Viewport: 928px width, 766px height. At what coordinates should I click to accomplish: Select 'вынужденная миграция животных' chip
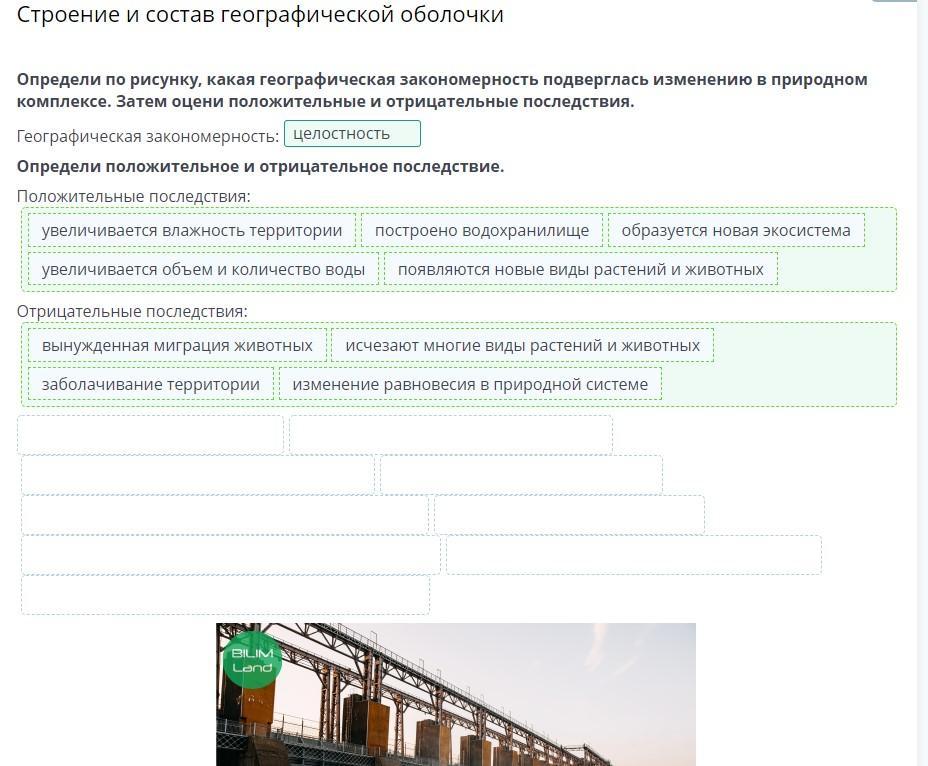[x=177, y=345]
